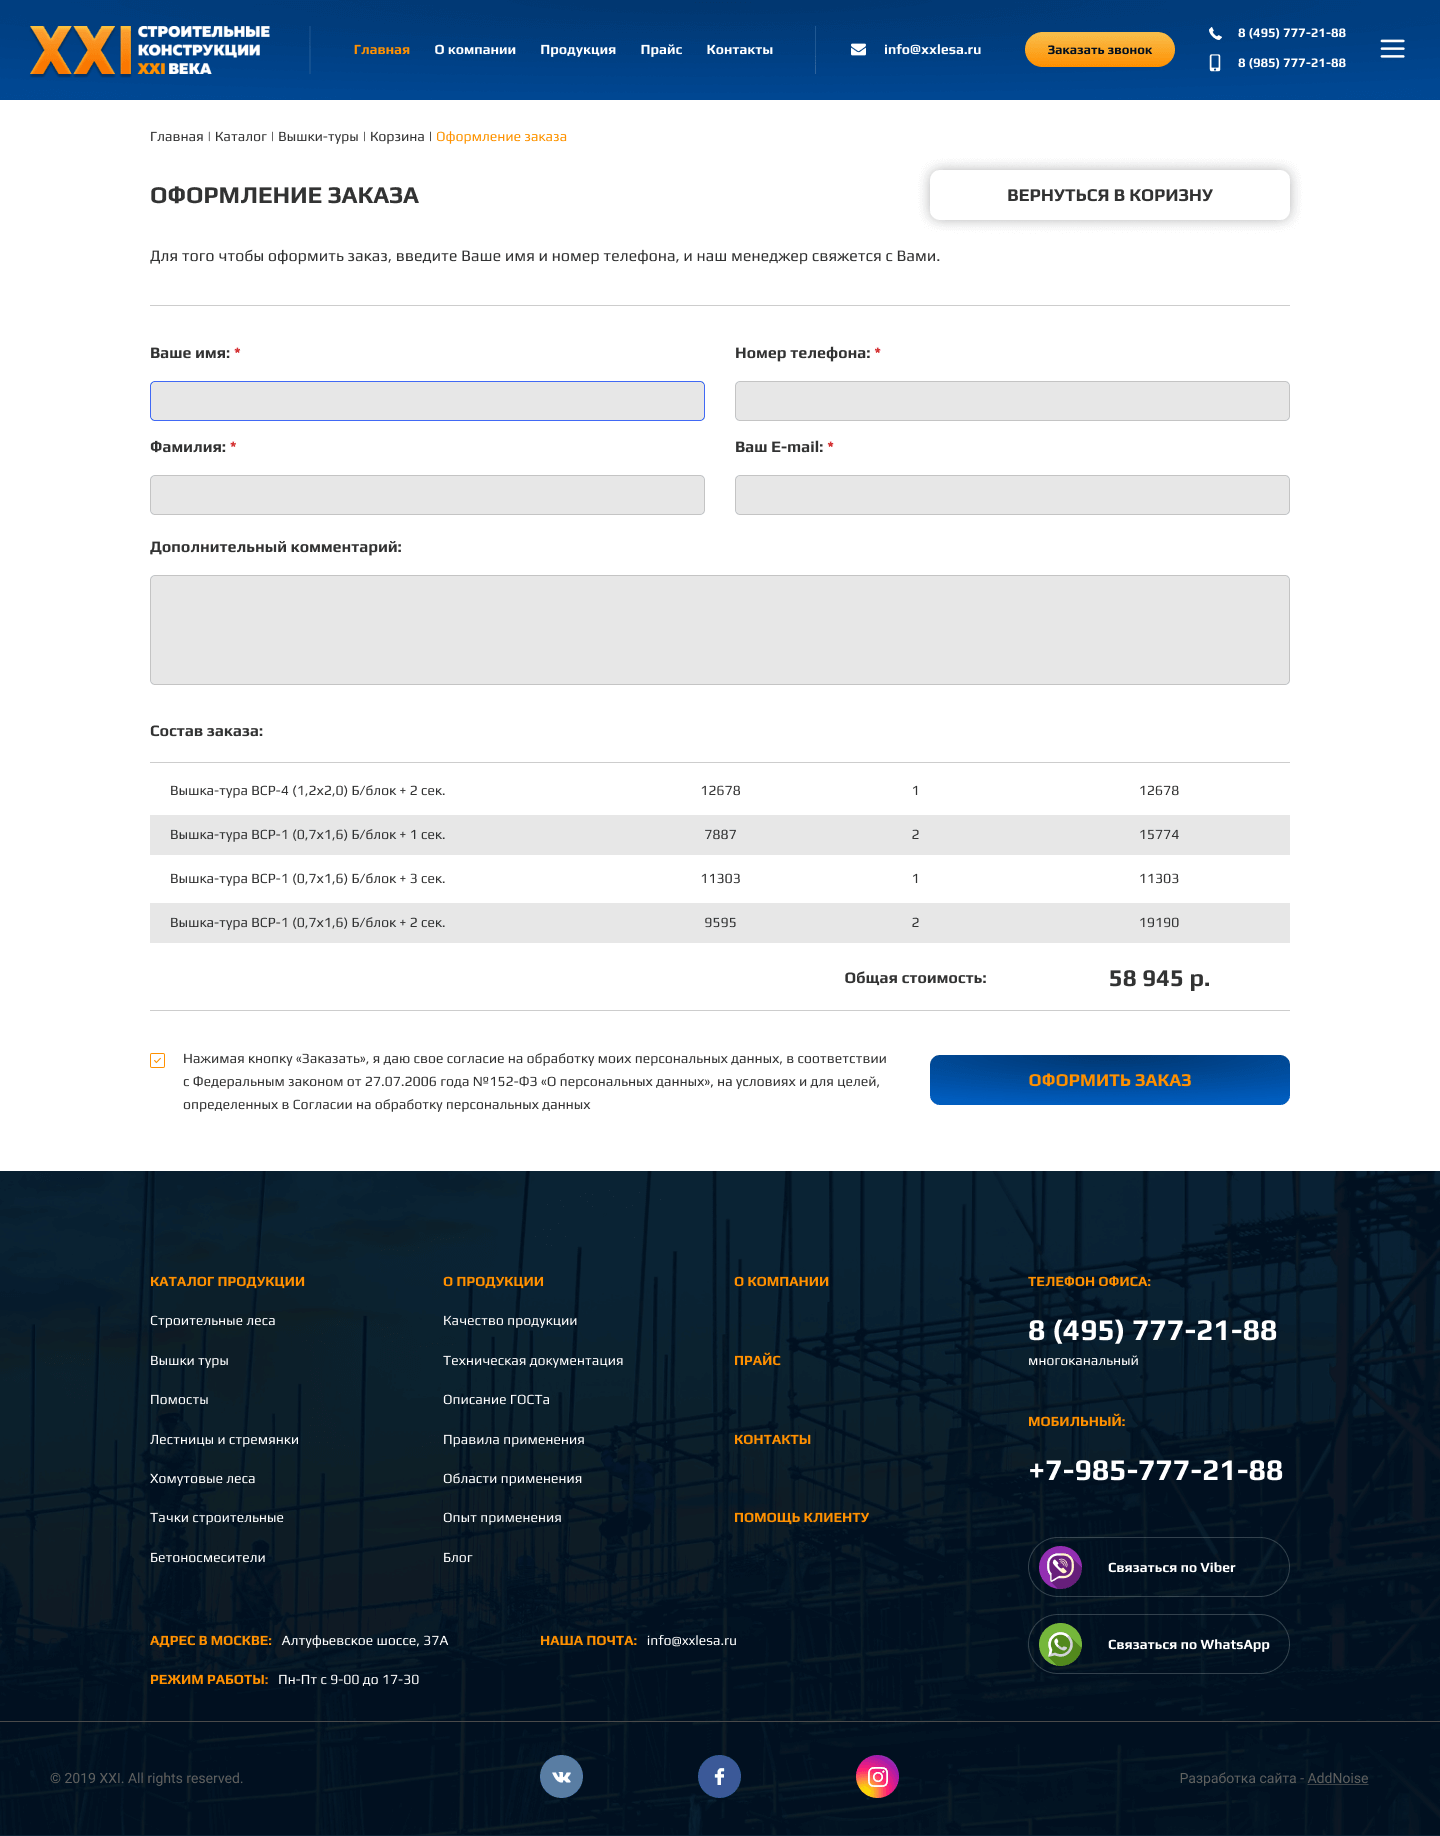Open О компании in top navigation
This screenshot has width=1440, height=1836.
pos(475,50)
